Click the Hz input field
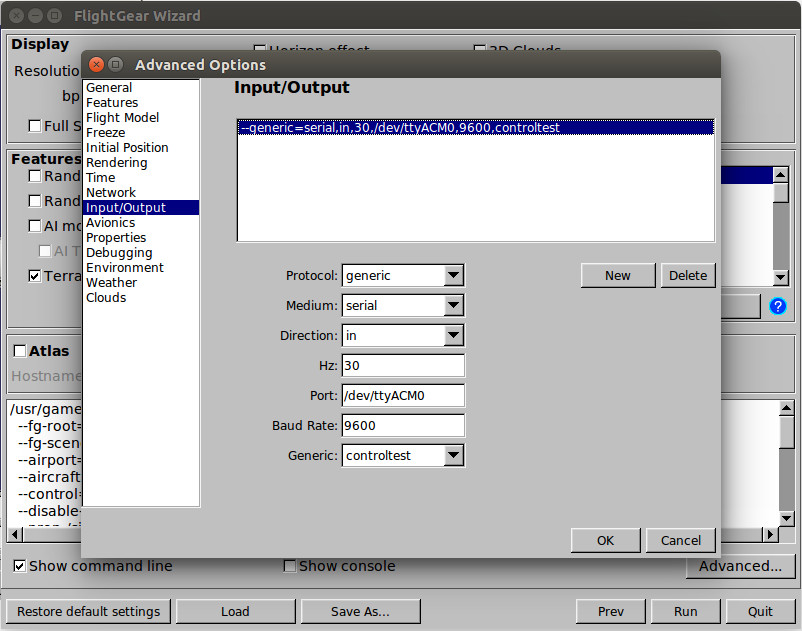The height and width of the screenshot is (631, 802). (x=403, y=366)
